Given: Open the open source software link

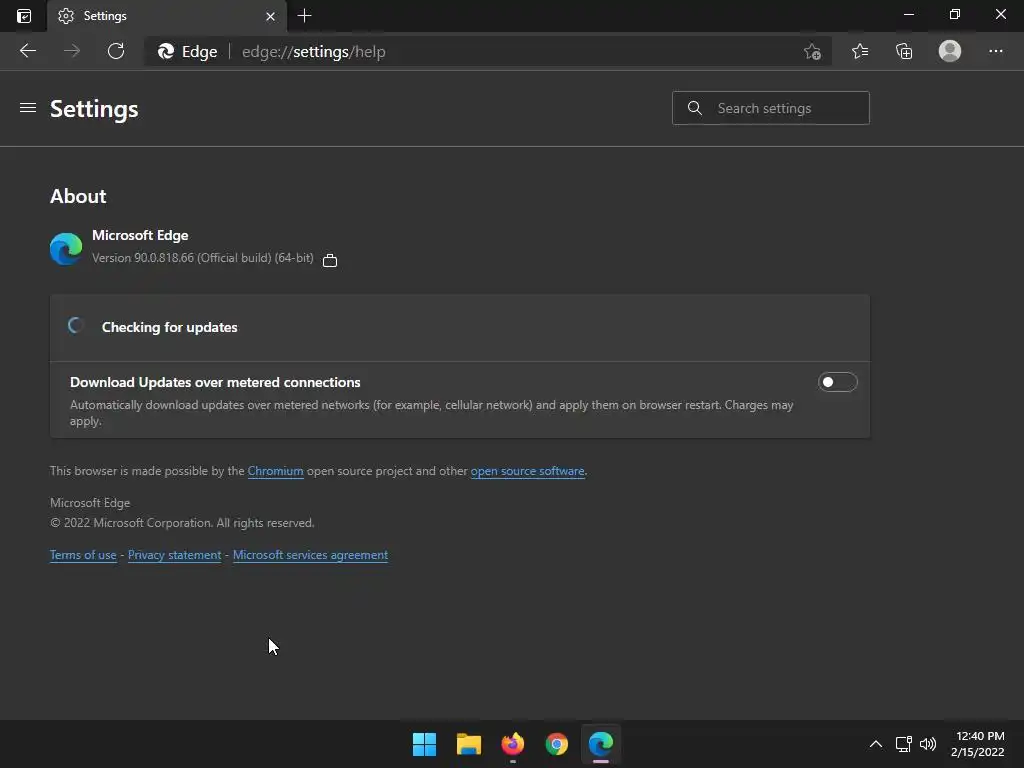Looking at the screenshot, I should [528, 471].
